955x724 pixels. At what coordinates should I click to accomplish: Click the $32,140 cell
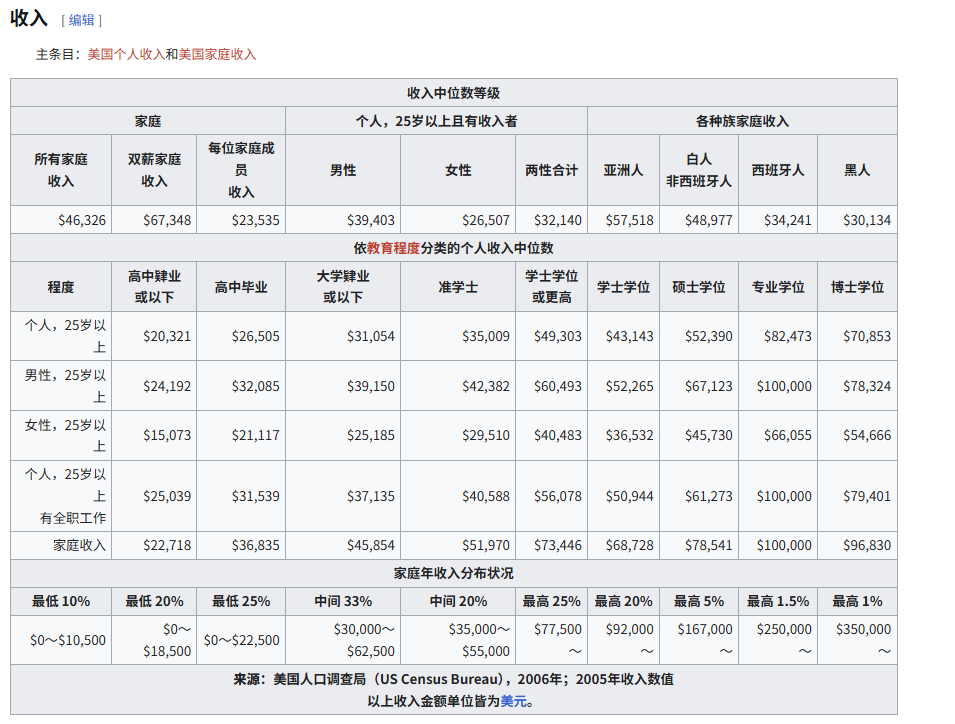click(552, 220)
